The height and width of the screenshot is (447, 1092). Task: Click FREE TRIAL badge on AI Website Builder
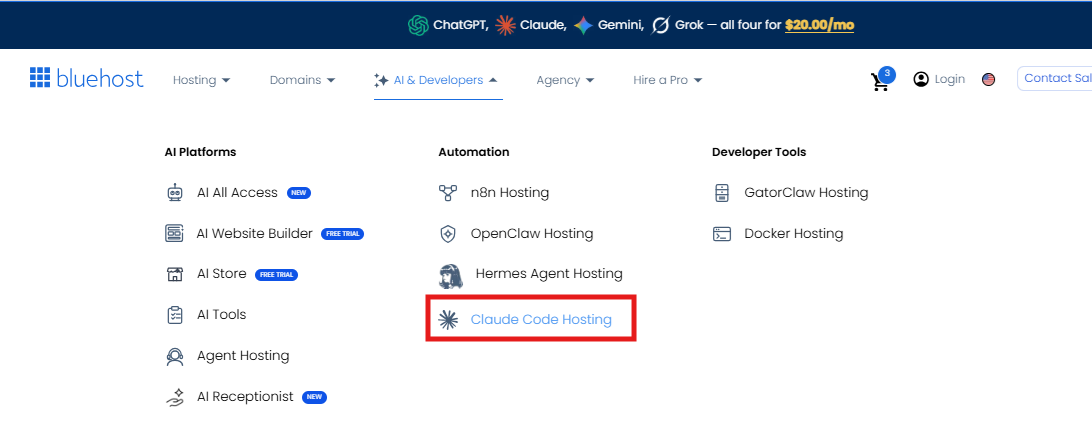(343, 234)
